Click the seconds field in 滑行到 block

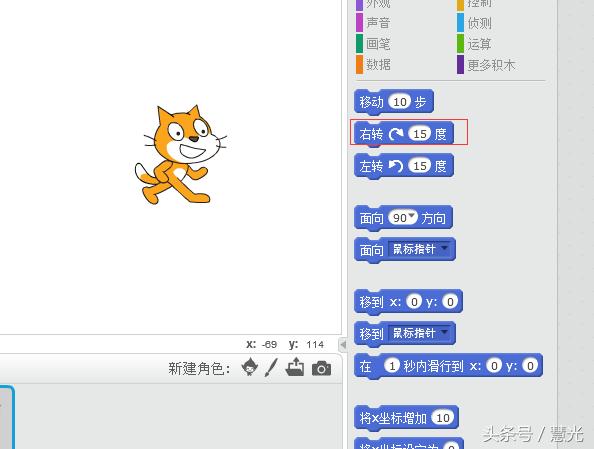tap(392, 366)
